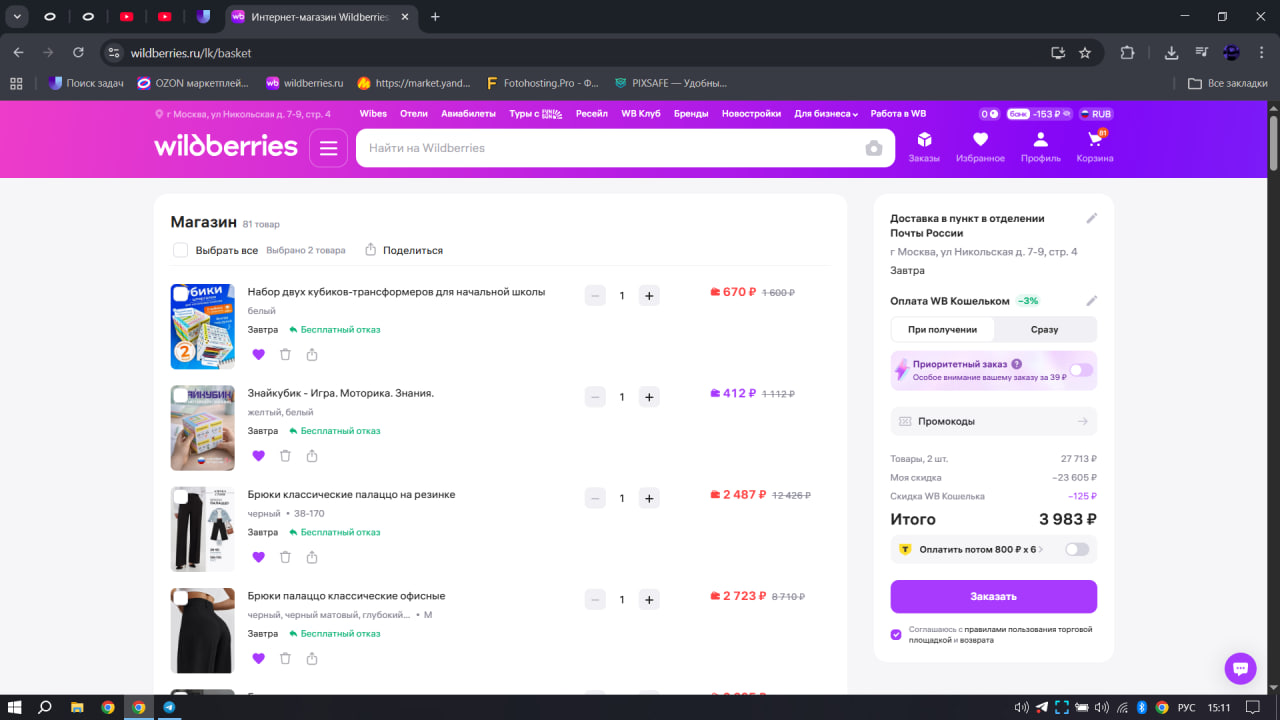Open Windows taskbar search
Image resolution: width=1280 pixels, height=720 pixels.
(x=45, y=707)
